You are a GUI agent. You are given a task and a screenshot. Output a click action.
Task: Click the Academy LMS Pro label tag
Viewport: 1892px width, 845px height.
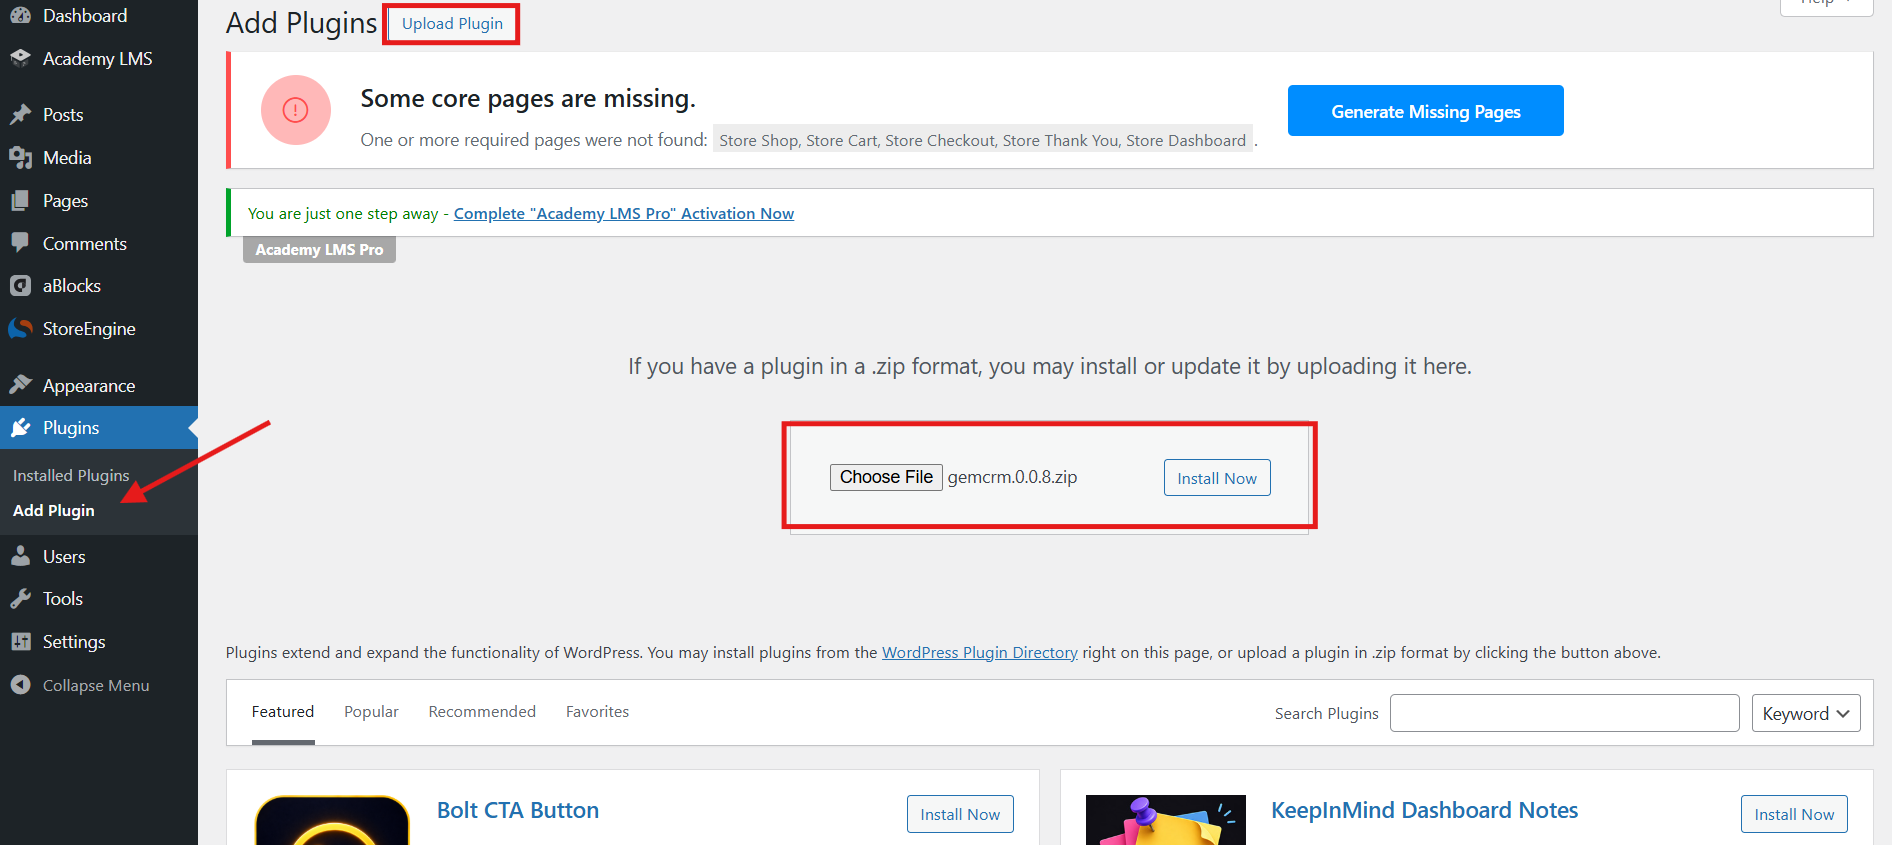[319, 250]
